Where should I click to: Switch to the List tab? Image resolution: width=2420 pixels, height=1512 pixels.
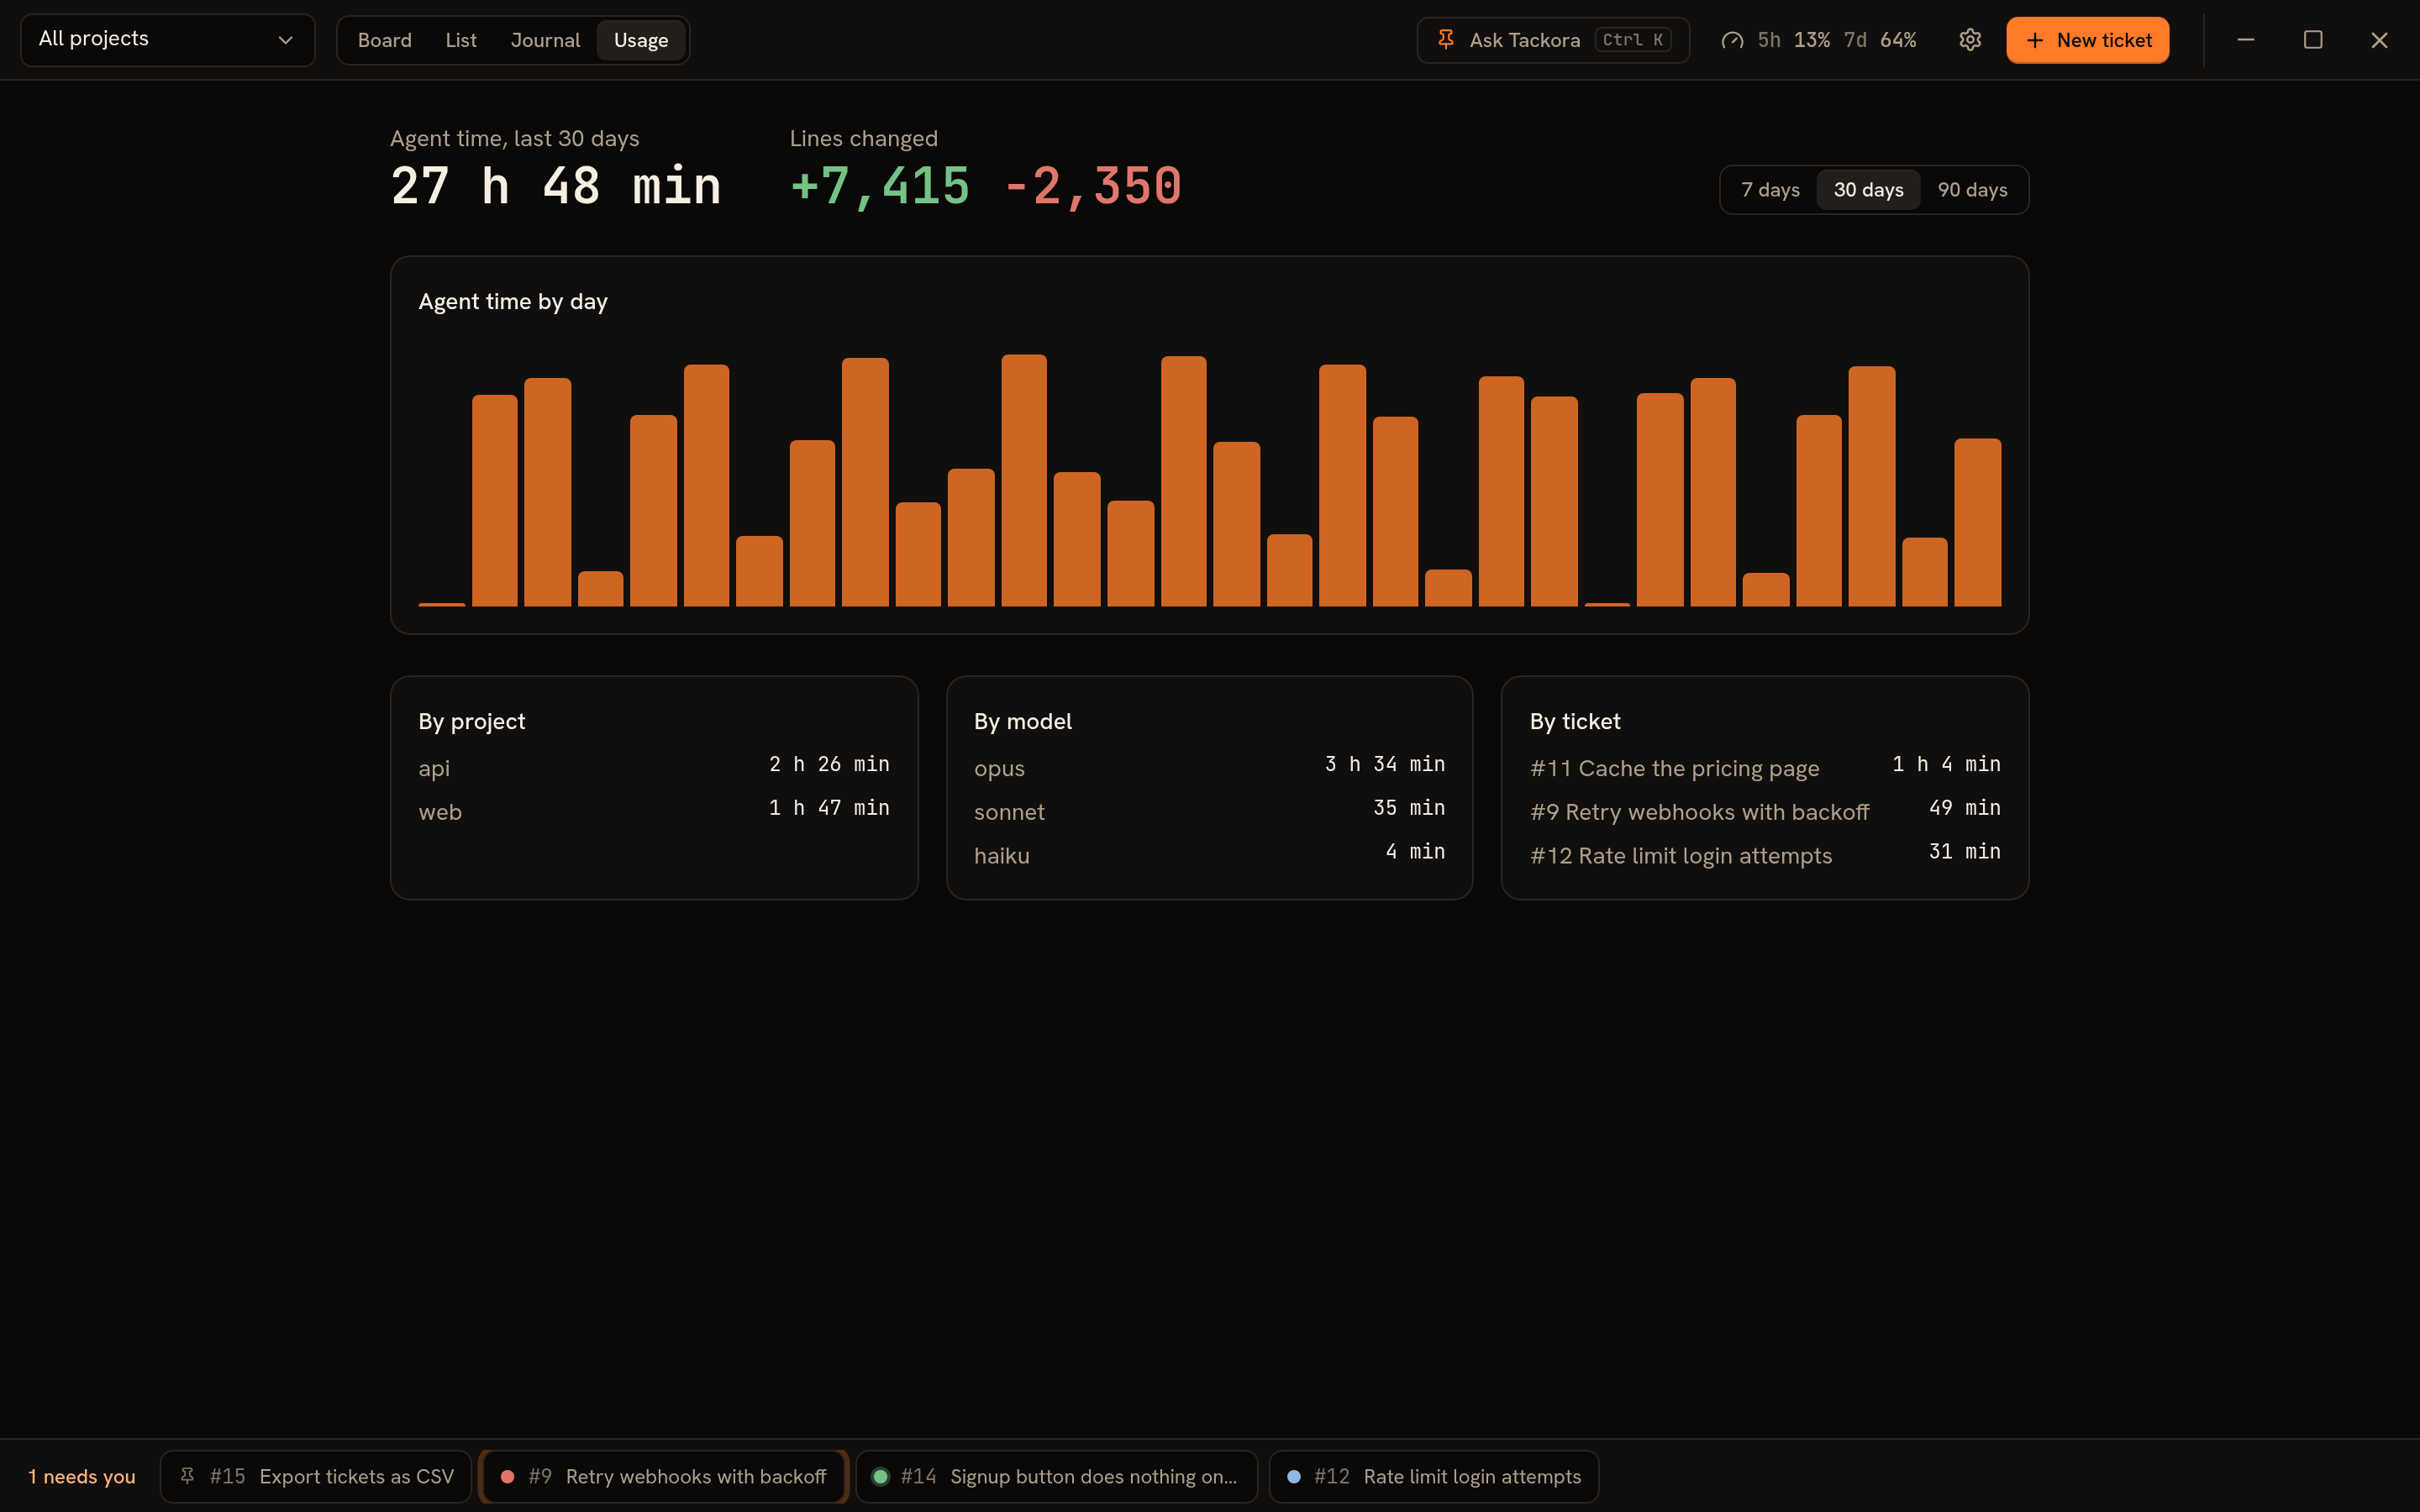point(461,40)
